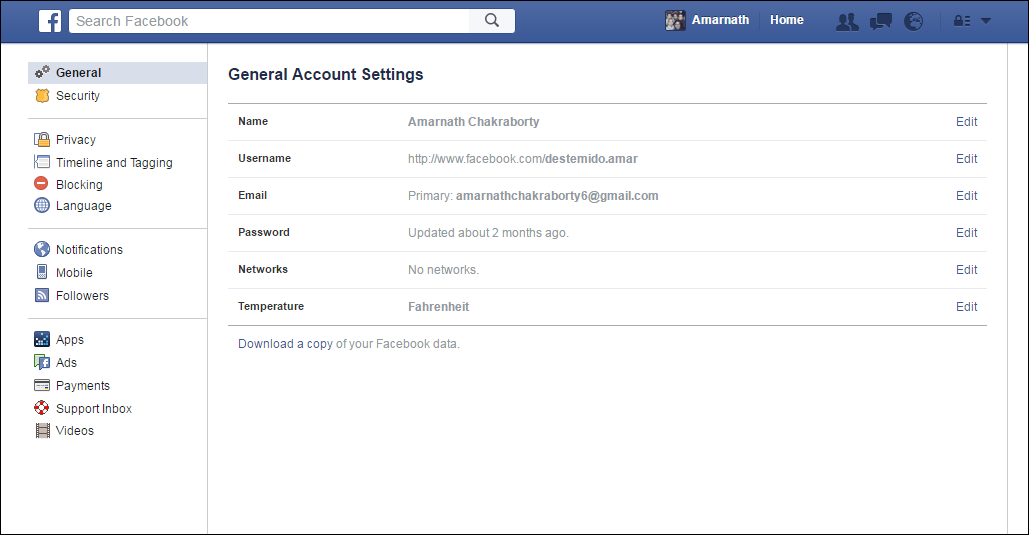Click the Security badge icon

[x=42, y=96]
